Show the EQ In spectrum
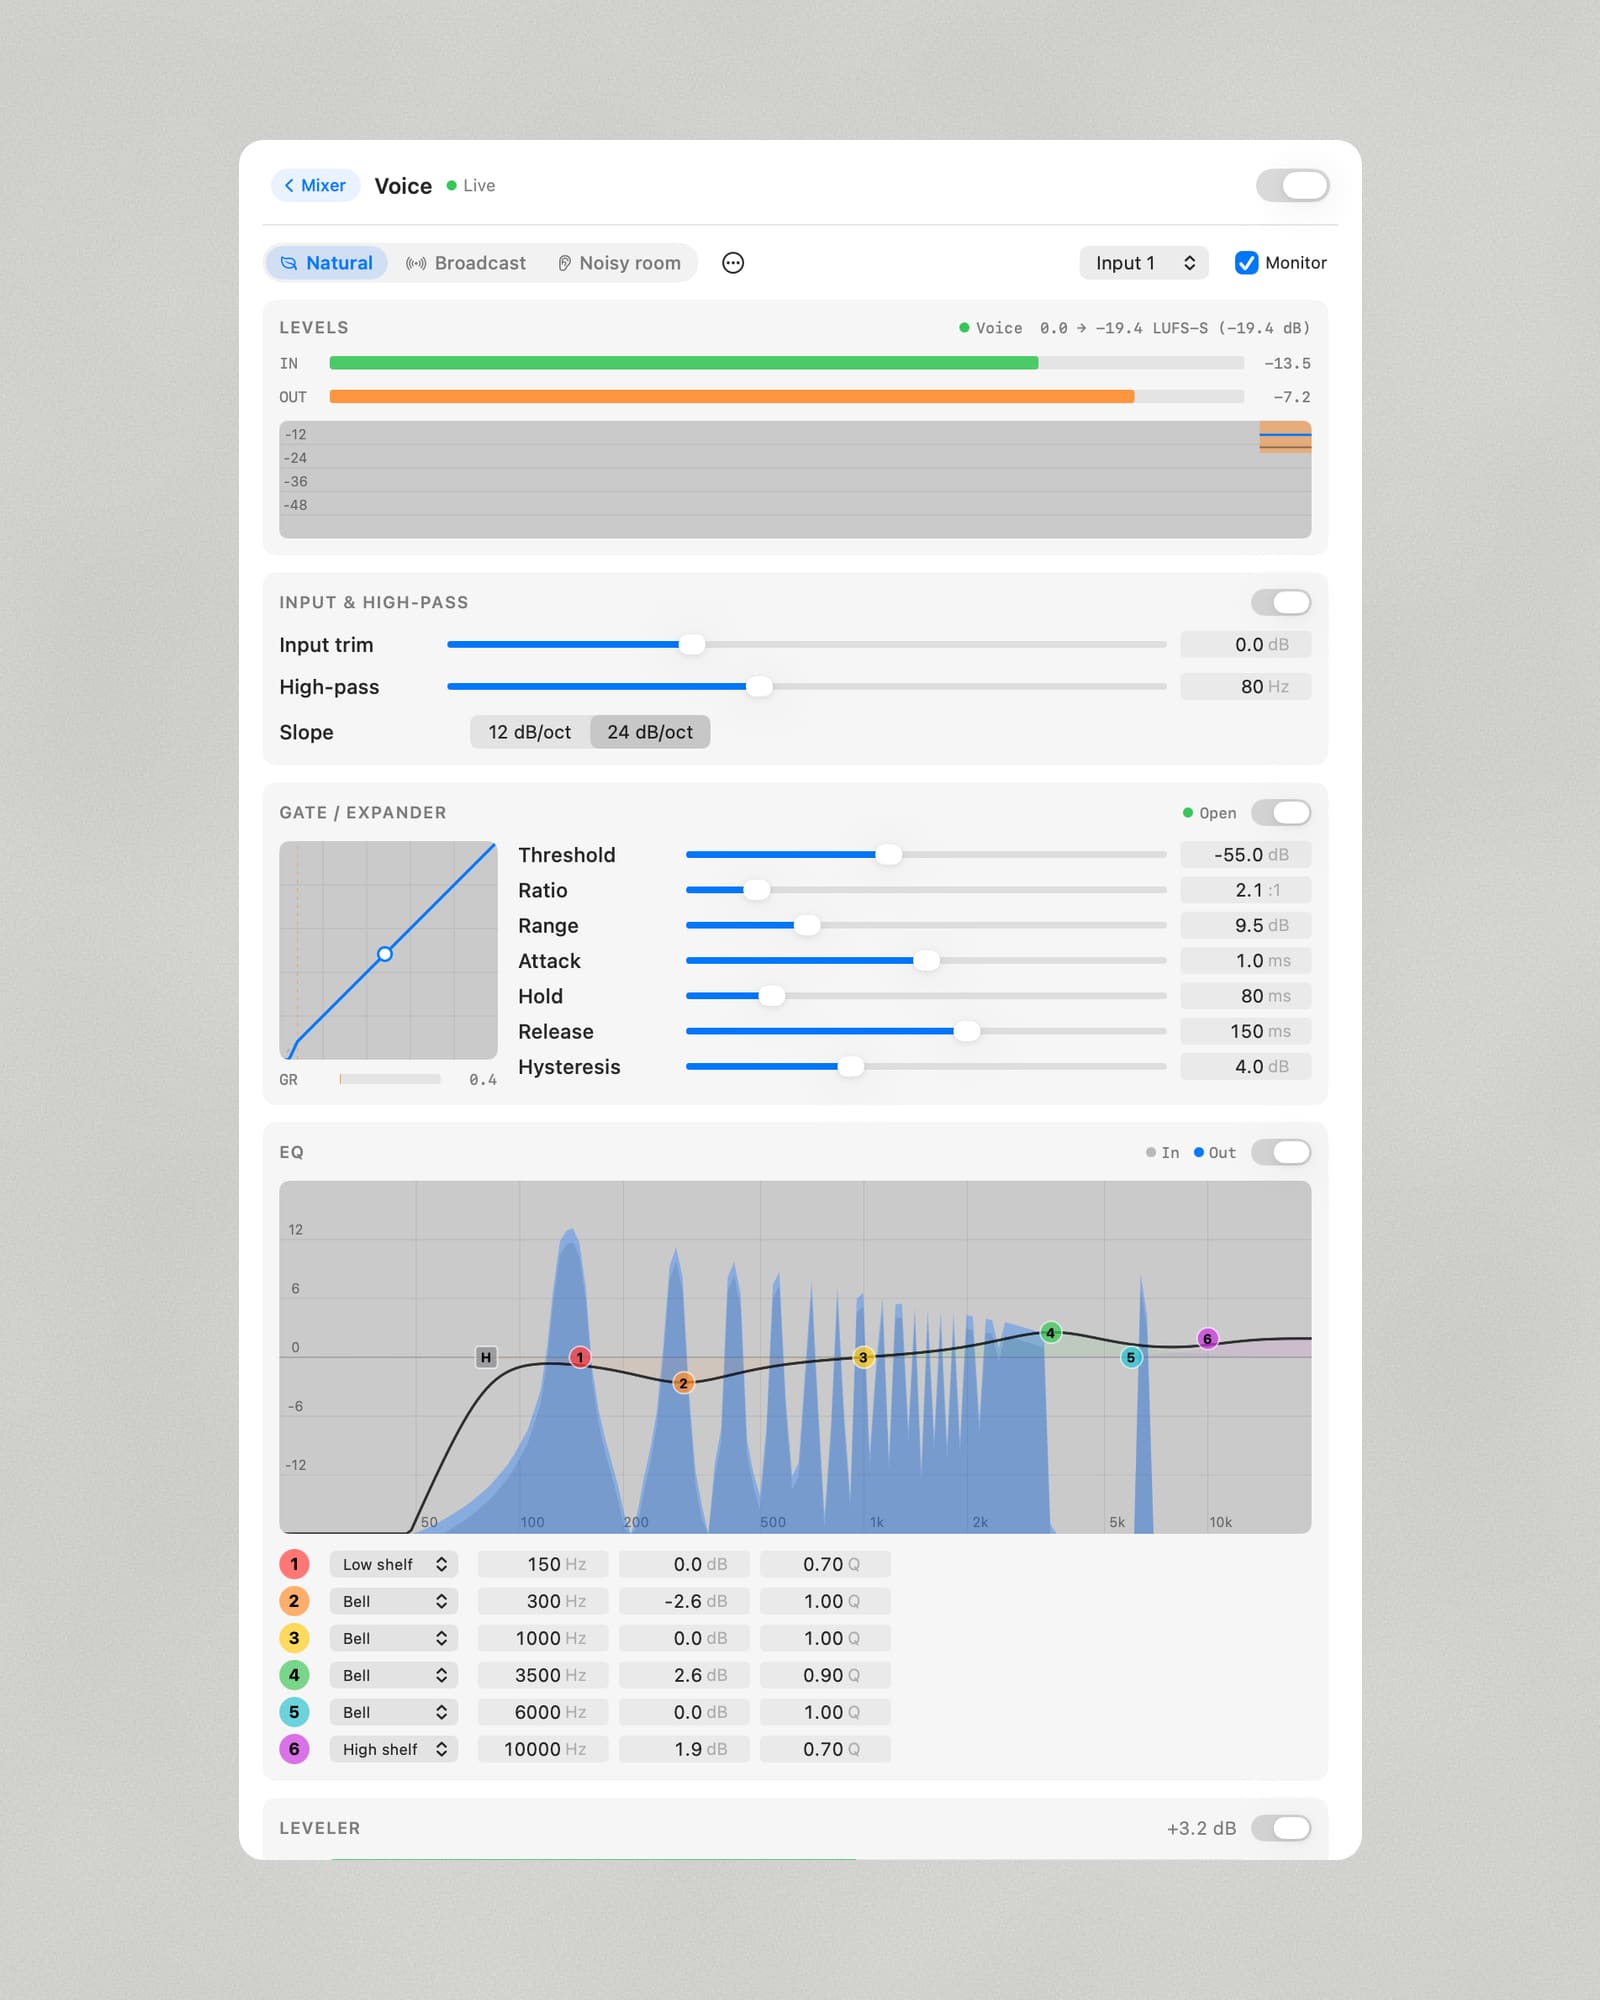 (1163, 1153)
